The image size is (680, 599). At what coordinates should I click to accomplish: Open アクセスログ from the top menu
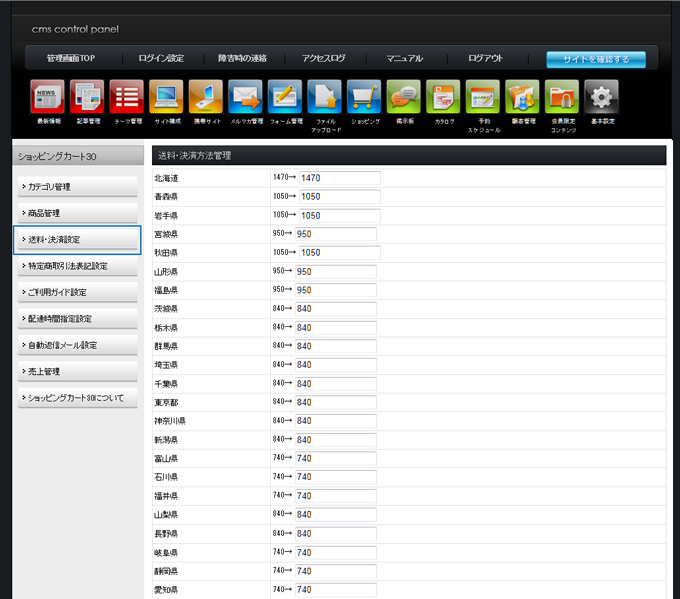coord(323,59)
